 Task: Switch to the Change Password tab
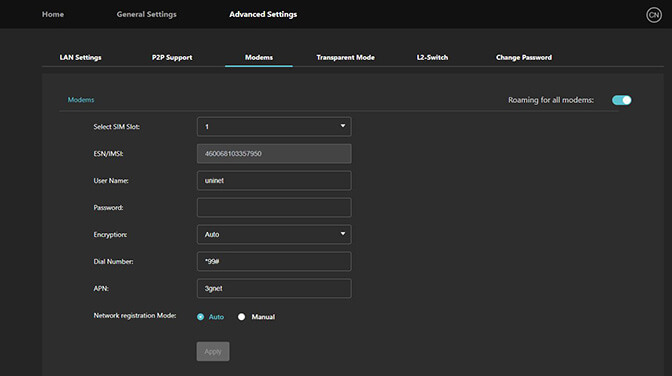(x=524, y=57)
